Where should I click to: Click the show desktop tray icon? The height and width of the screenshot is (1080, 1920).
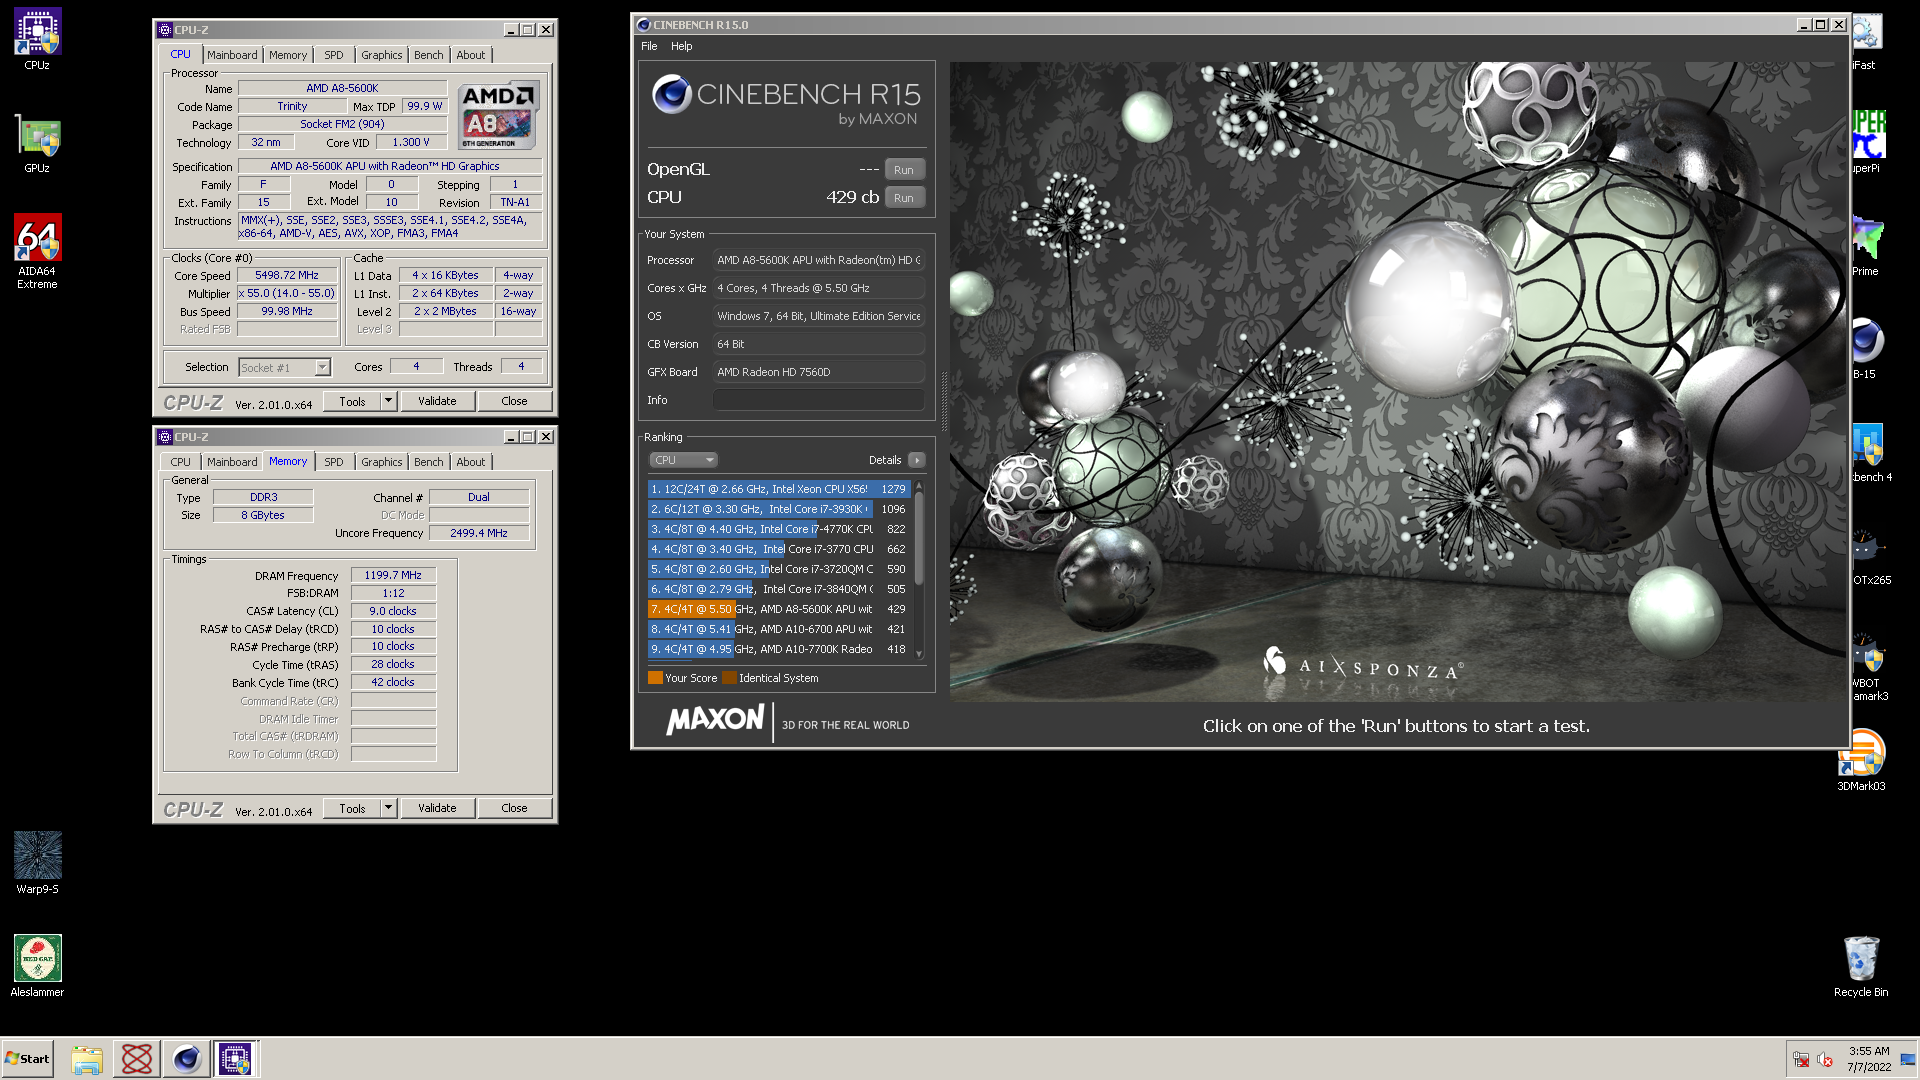coord(1909,1059)
